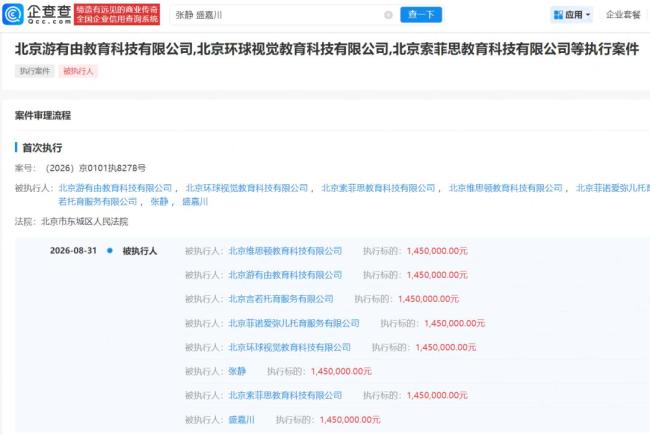Open 北京菲诺爱弥儿托育服务有限公司 in the timeline details
The height and width of the screenshot is (435, 650).
[294, 323]
